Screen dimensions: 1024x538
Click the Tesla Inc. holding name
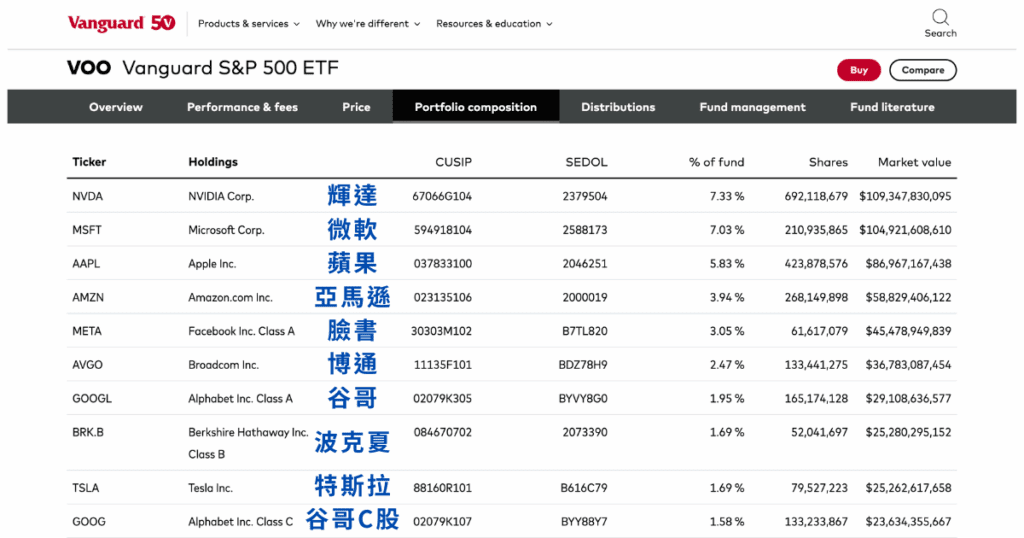pyautogui.click(x=210, y=488)
